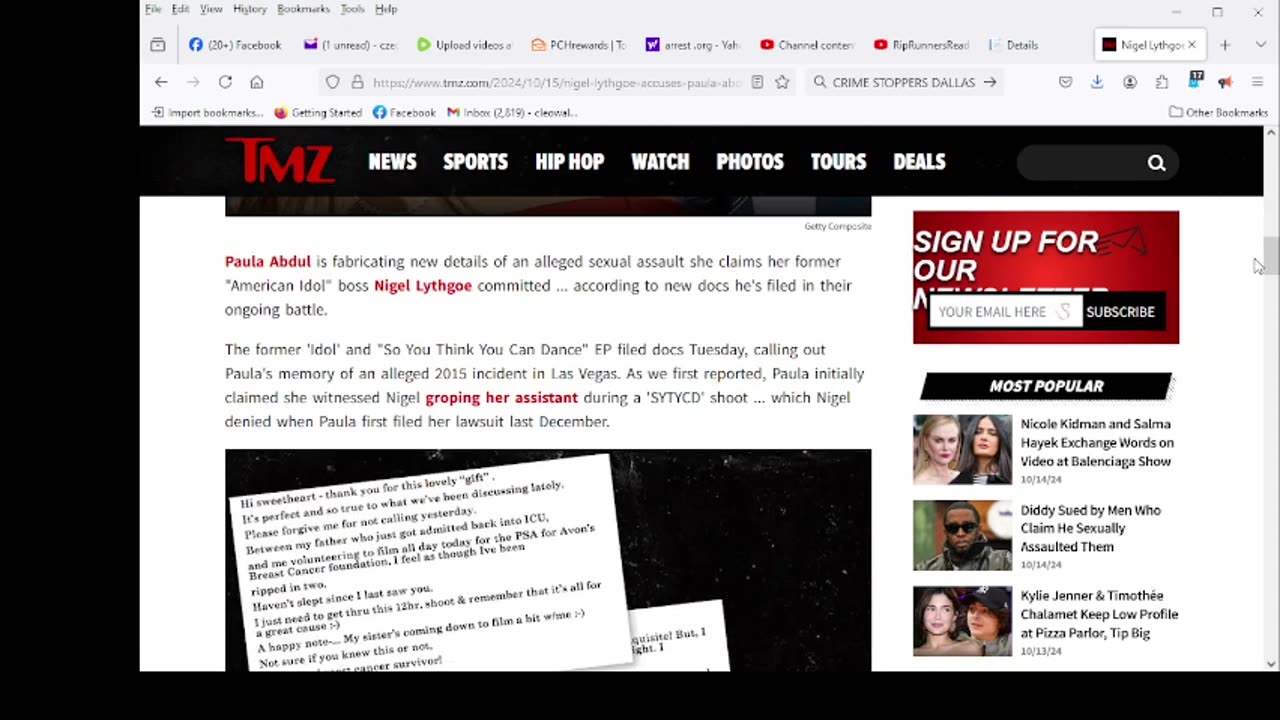Switch to the RipRunnersRead tab
Screen dimensions: 1280x720
pyautogui.click(x=921, y=45)
